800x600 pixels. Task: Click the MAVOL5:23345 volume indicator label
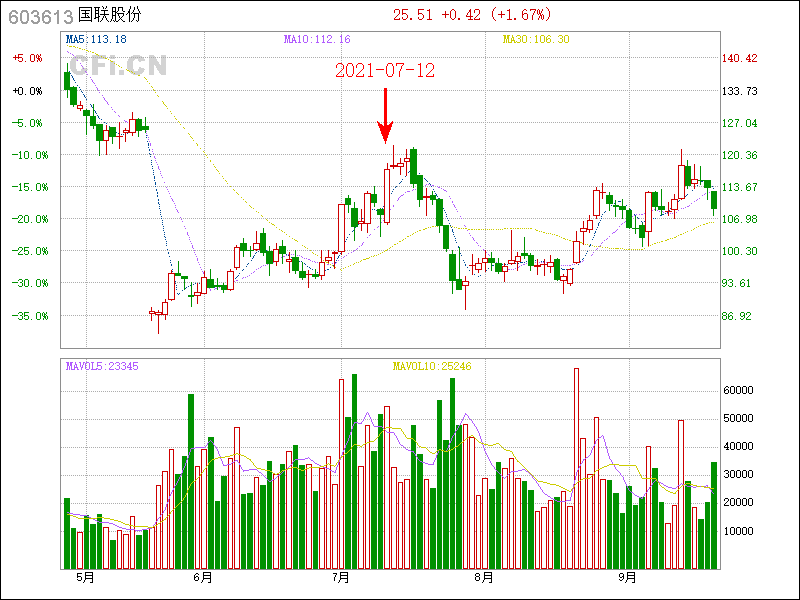[102, 366]
